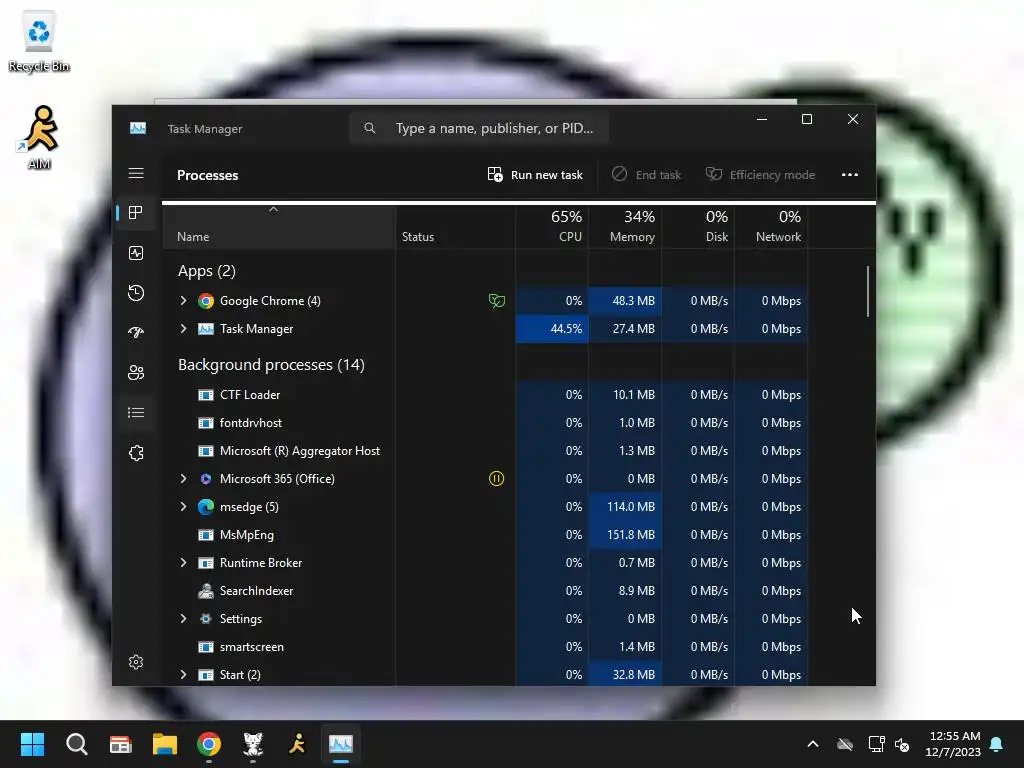Sort by the CPU column header
1024x768 pixels.
click(x=552, y=227)
